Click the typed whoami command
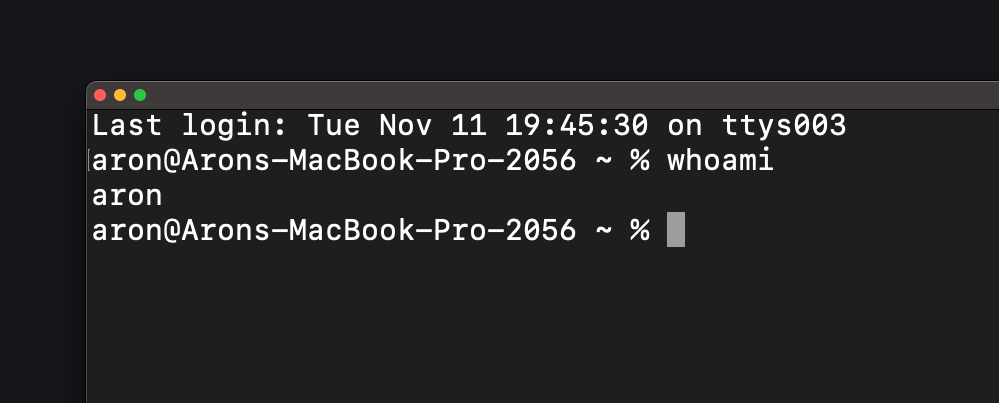The height and width of the screenshot is (403, 999). (x=720, y=161)
